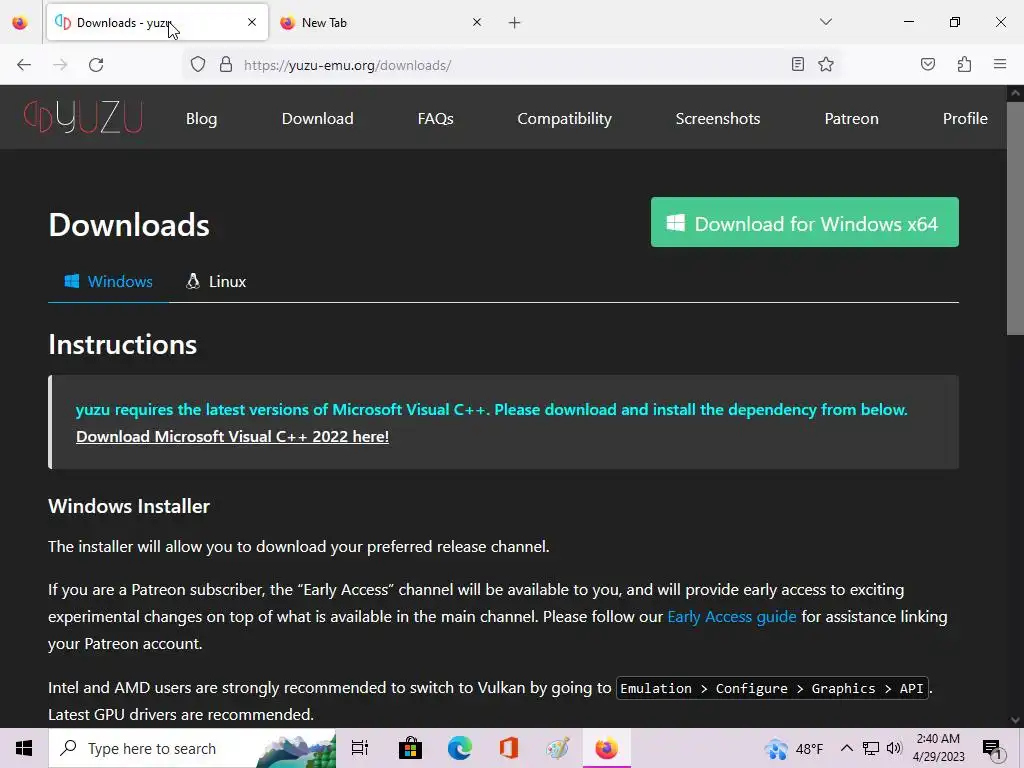The image size is (1024, 768).
Task: Open clock showing 2:40 AM
Action: coord(938,748)
